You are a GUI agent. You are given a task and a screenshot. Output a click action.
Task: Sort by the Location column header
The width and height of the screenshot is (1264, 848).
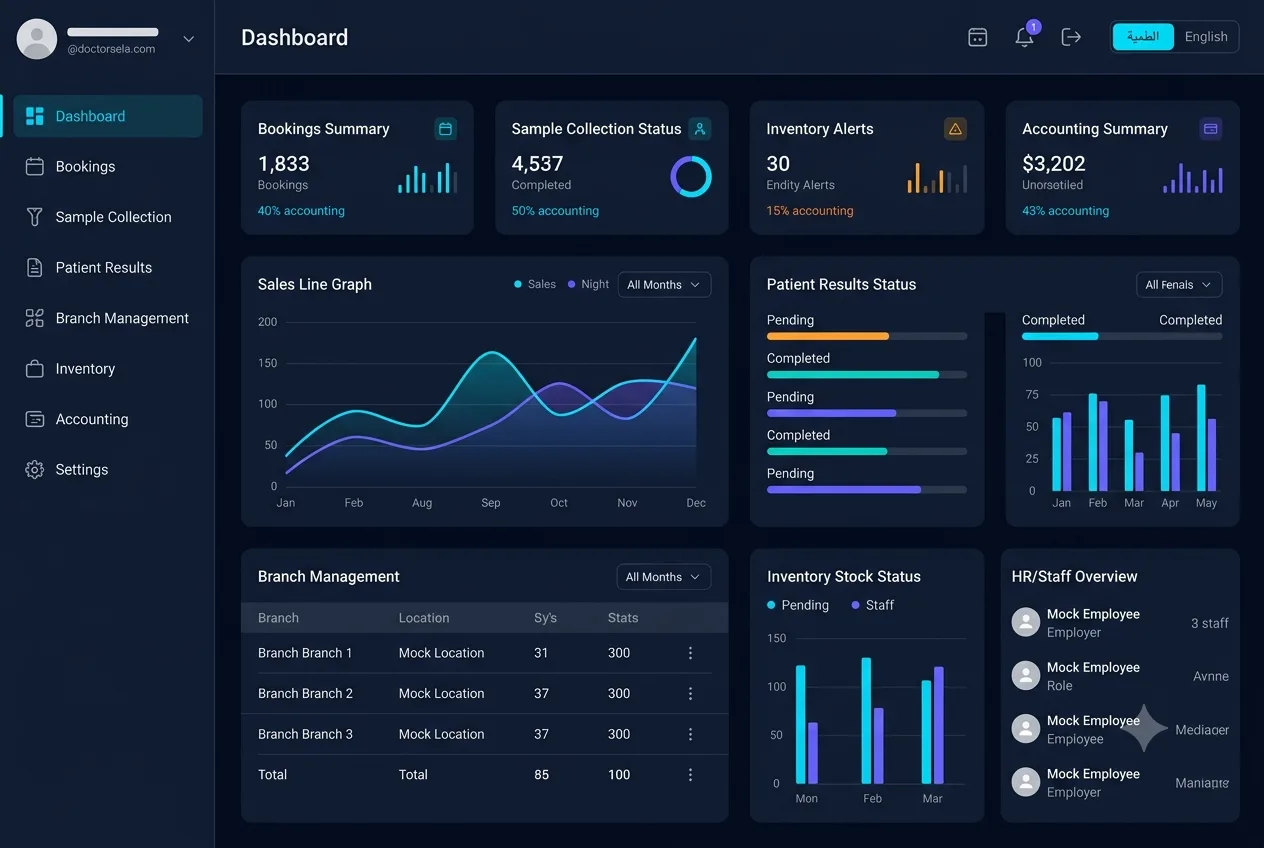coord(424,618)
